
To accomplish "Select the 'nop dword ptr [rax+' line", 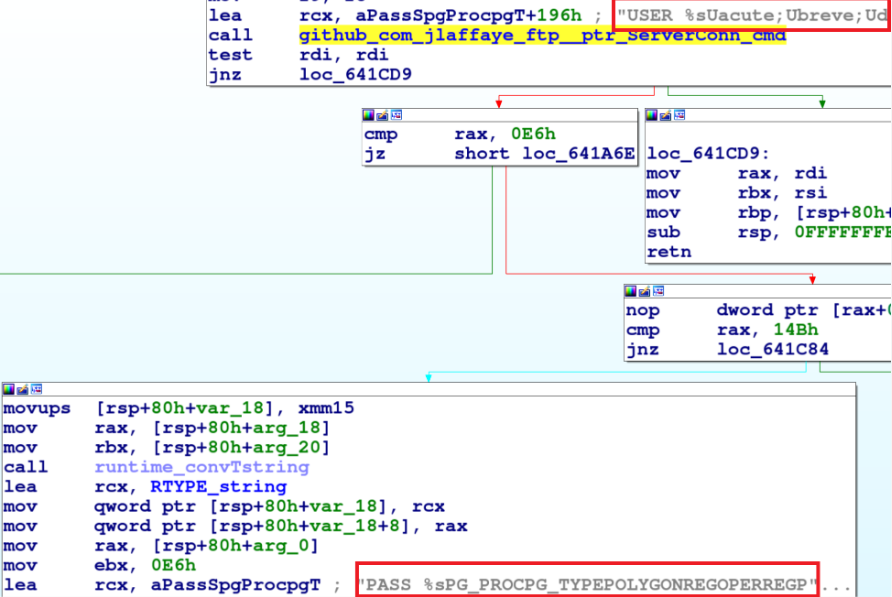I will pos(758,310).
